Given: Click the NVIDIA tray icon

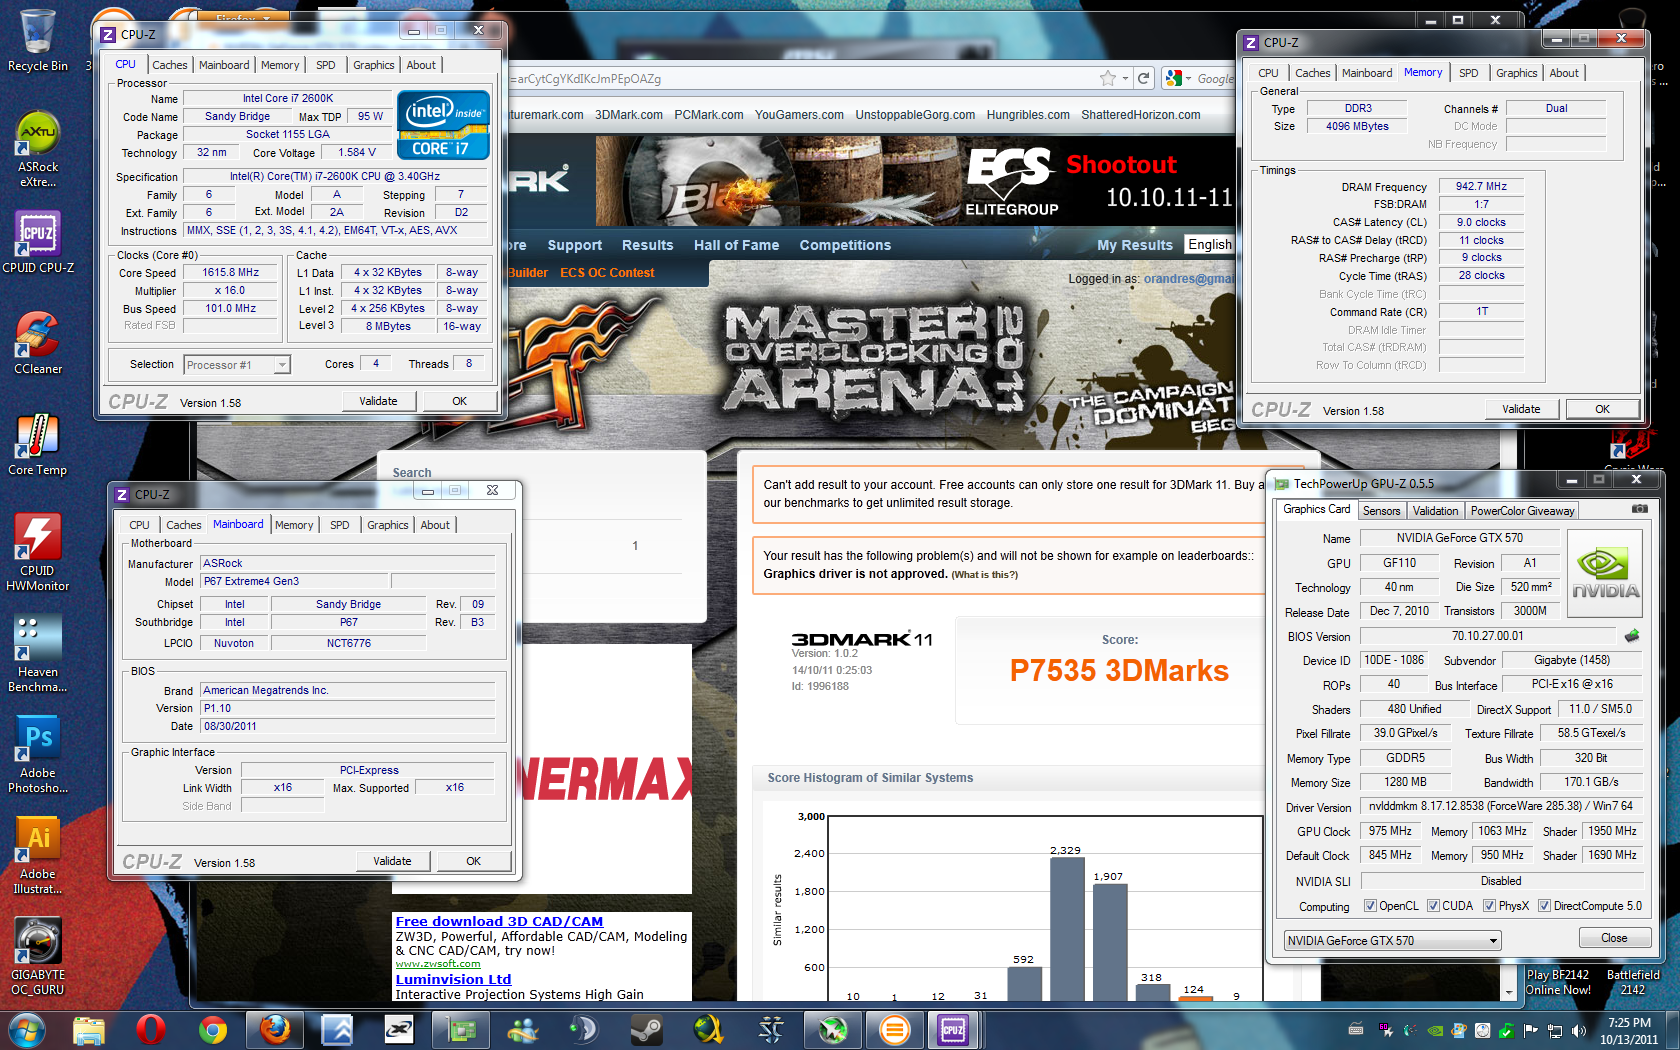Looking at the screenshot, I should coord(1435,1030).
